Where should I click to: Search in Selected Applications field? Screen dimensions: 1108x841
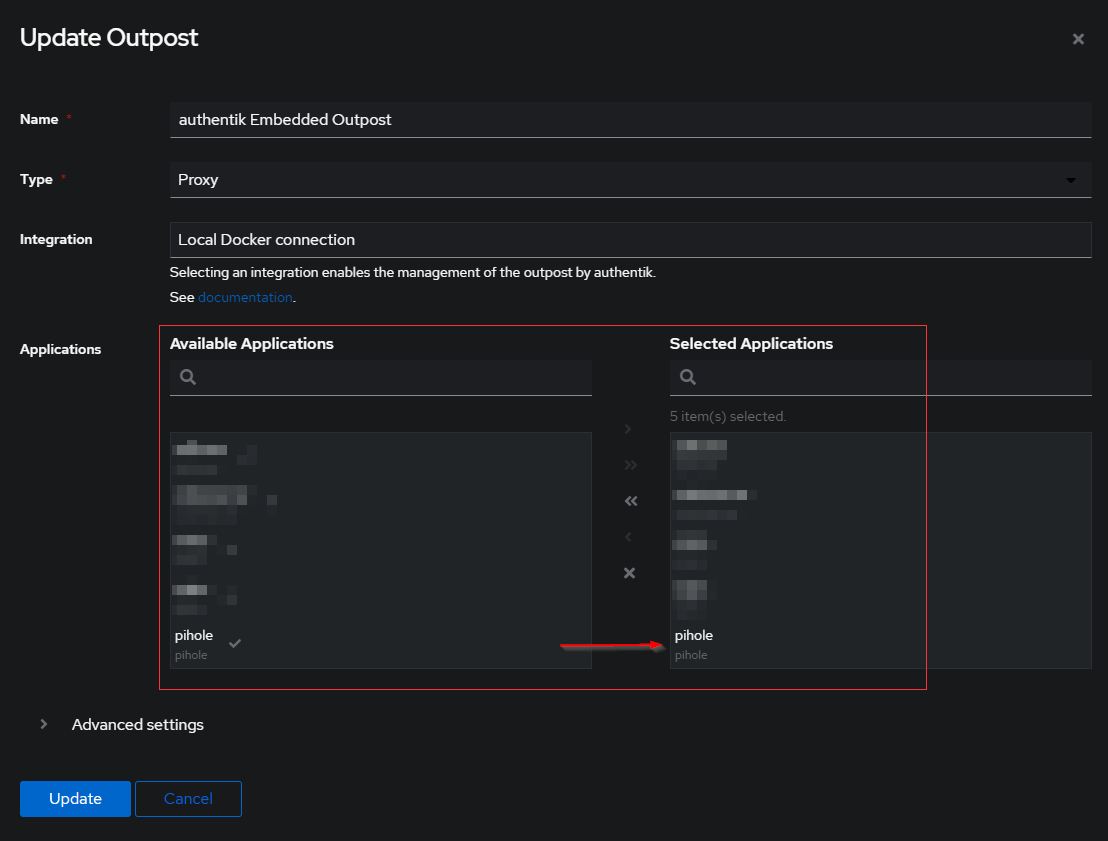880,377
